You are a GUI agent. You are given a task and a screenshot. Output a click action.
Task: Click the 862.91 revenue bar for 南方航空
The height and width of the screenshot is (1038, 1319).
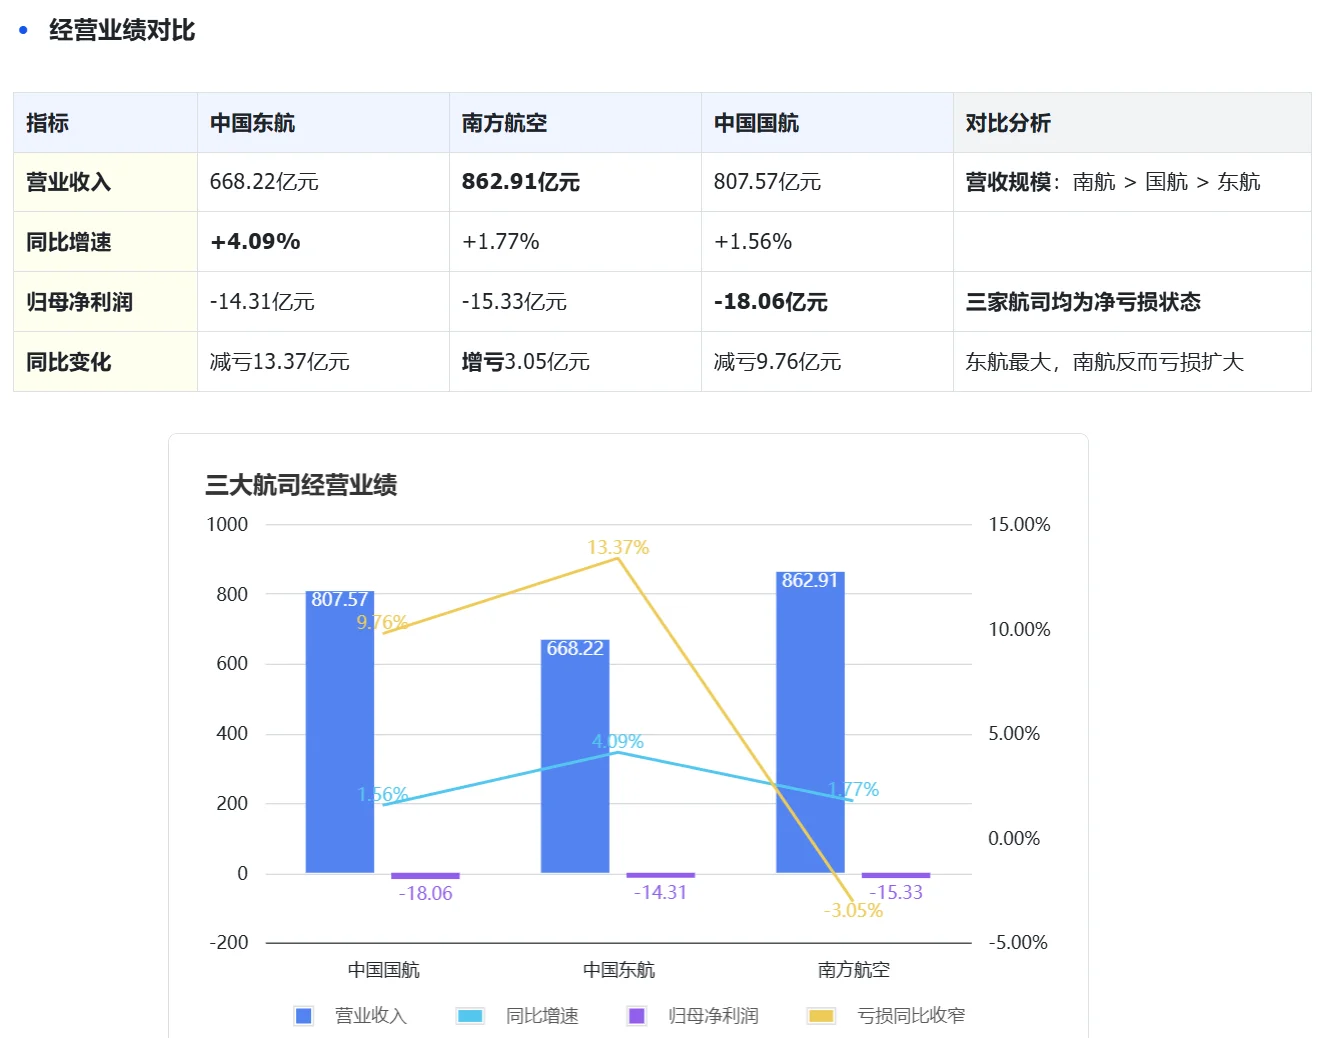[810, 722]
